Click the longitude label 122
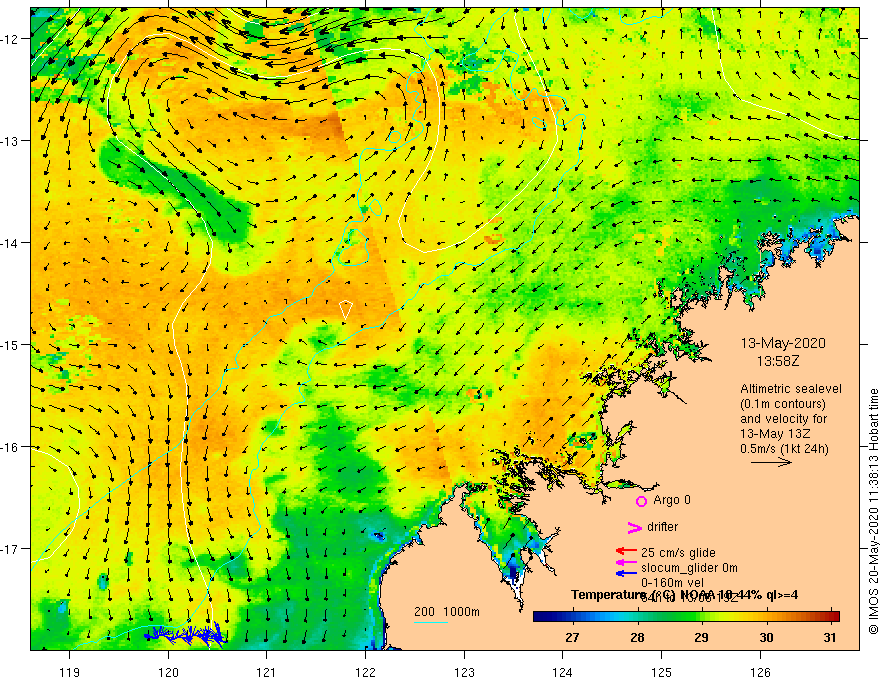This screenshot has height=680, width=880. pos(365,672)
